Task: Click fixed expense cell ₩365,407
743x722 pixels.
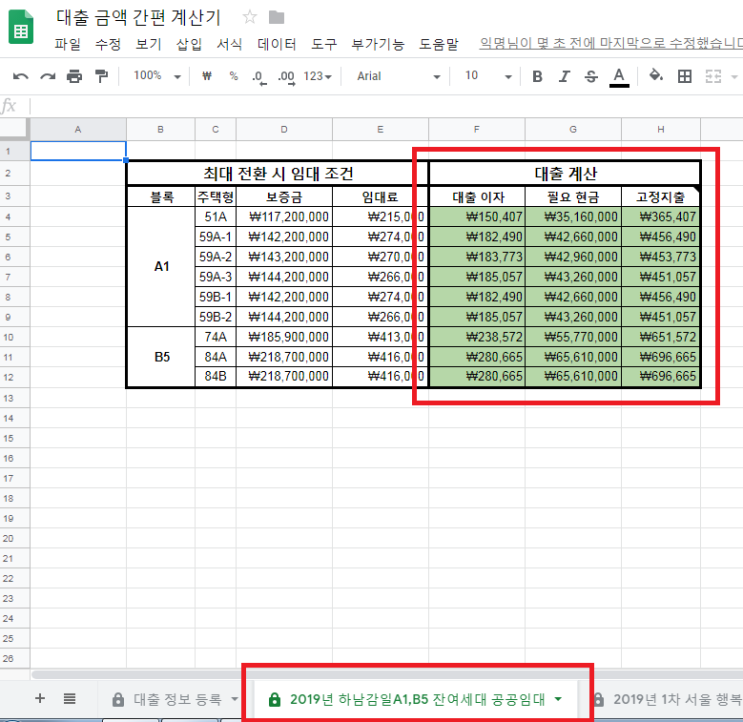Action: click(661, 217)
